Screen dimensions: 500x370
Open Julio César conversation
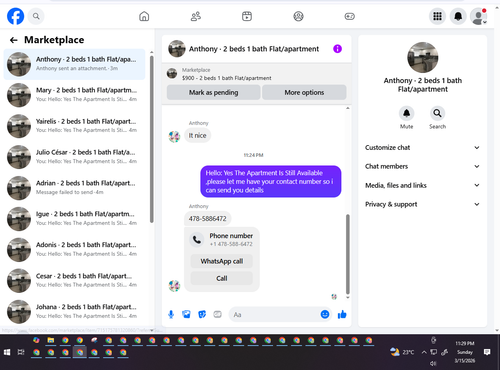(x=74, y=157)
